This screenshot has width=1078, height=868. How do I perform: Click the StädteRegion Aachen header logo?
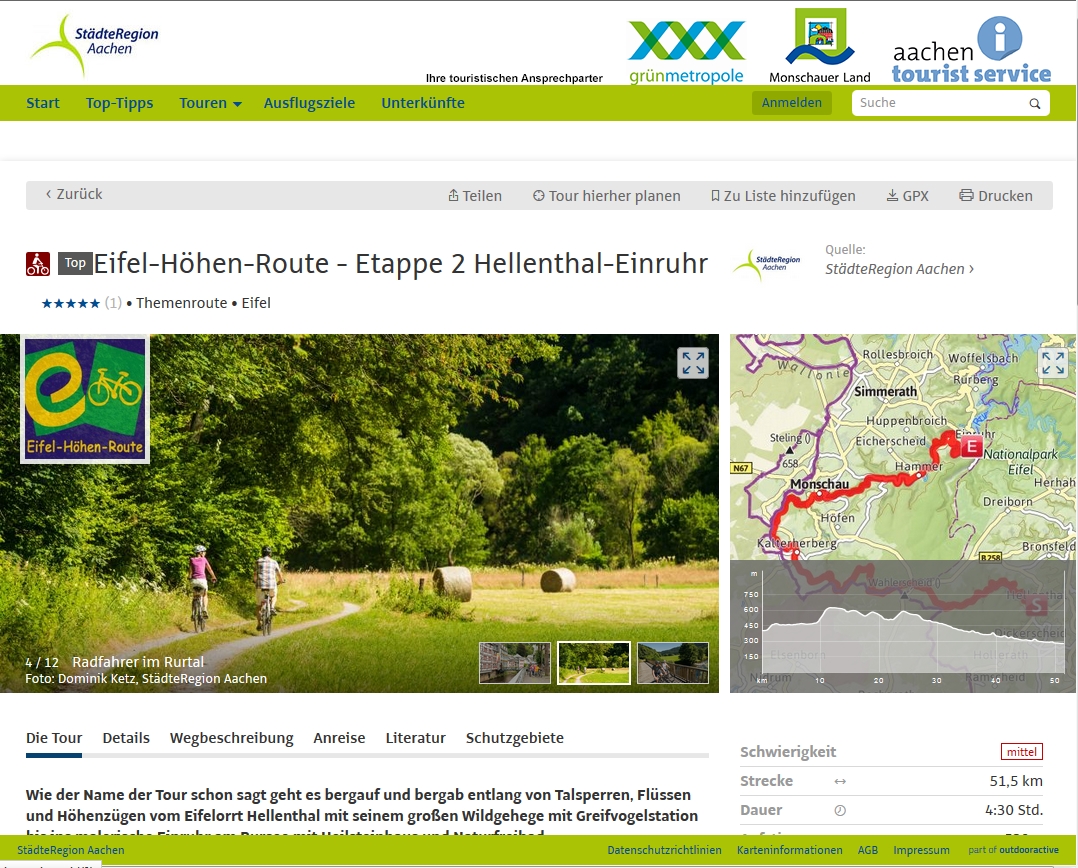click(94, 45)
